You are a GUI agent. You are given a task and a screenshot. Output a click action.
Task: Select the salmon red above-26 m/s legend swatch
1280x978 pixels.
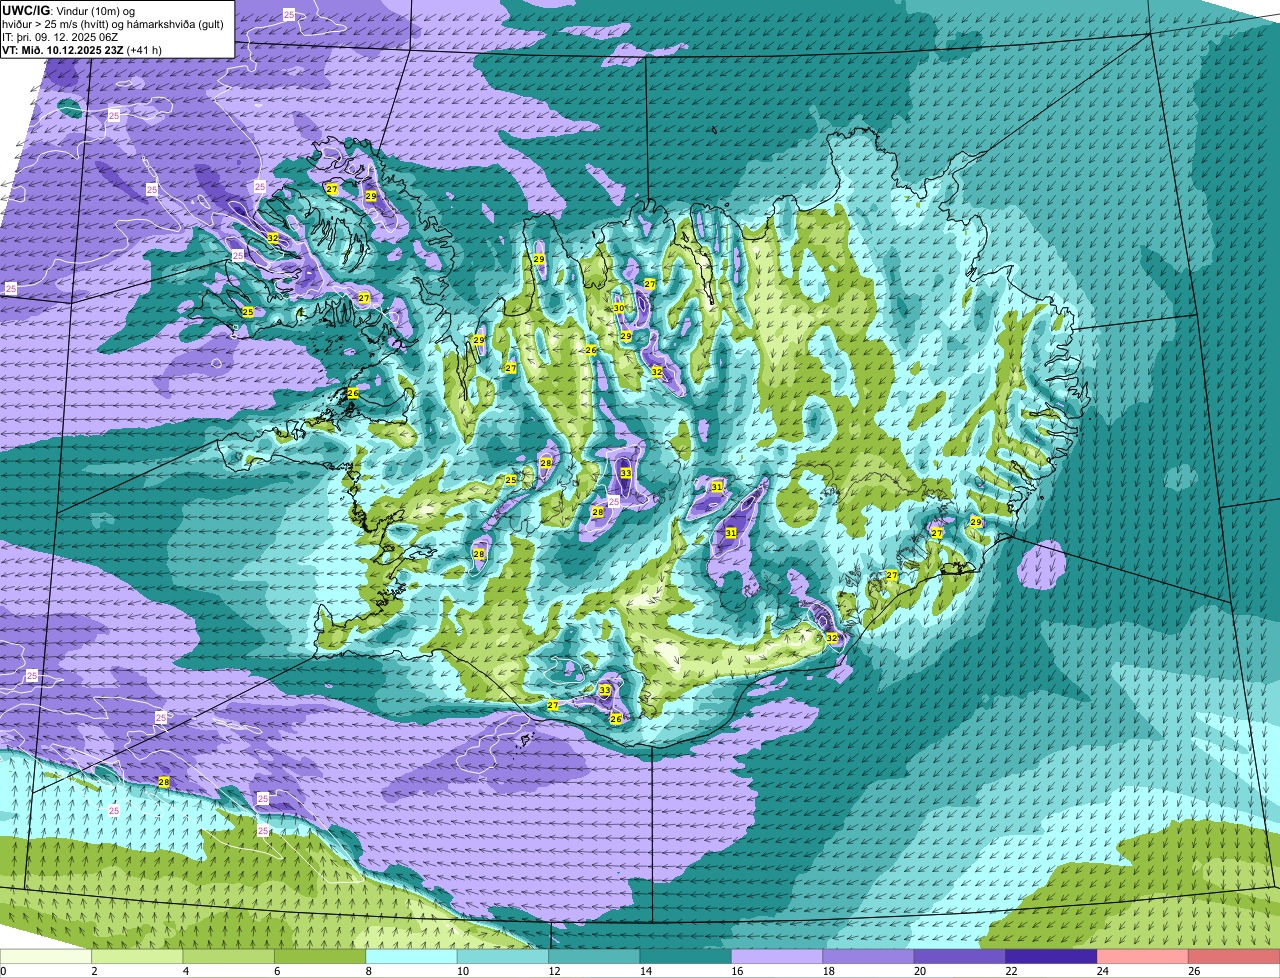[x=1234, y=957]
